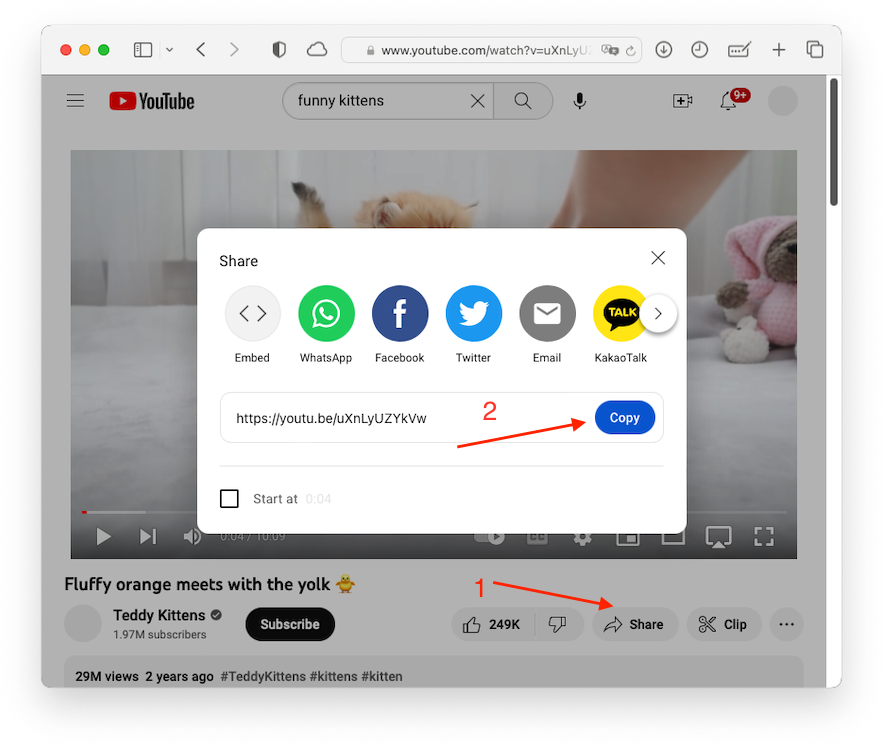Click the Teddy Kittens channel avatar
This screenshot has width=883, height=744.
83,623
